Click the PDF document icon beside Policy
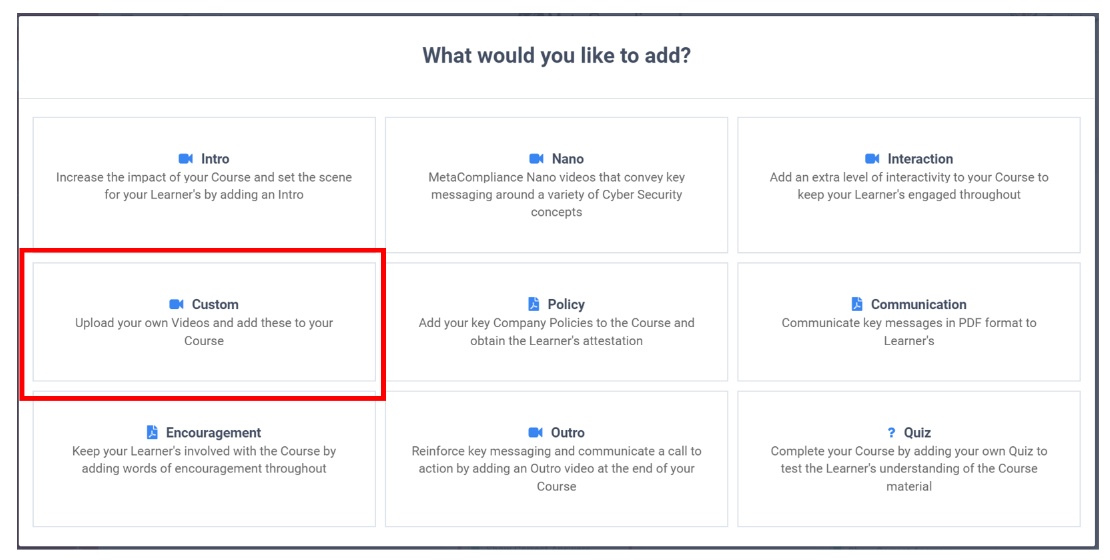This screenshot has height=560, width=1110. click(x=534, y=304)
